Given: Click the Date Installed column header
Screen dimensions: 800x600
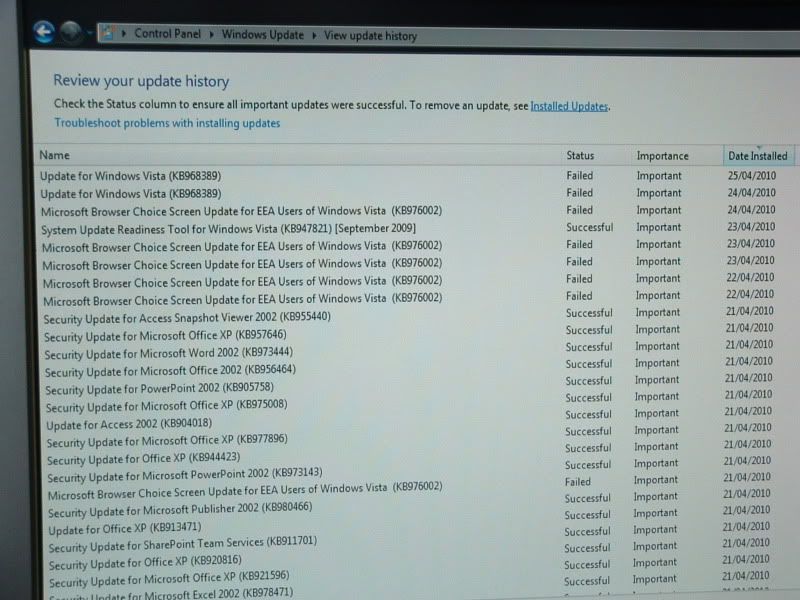Looking at the screenshot, I should [x=758, y=156].
